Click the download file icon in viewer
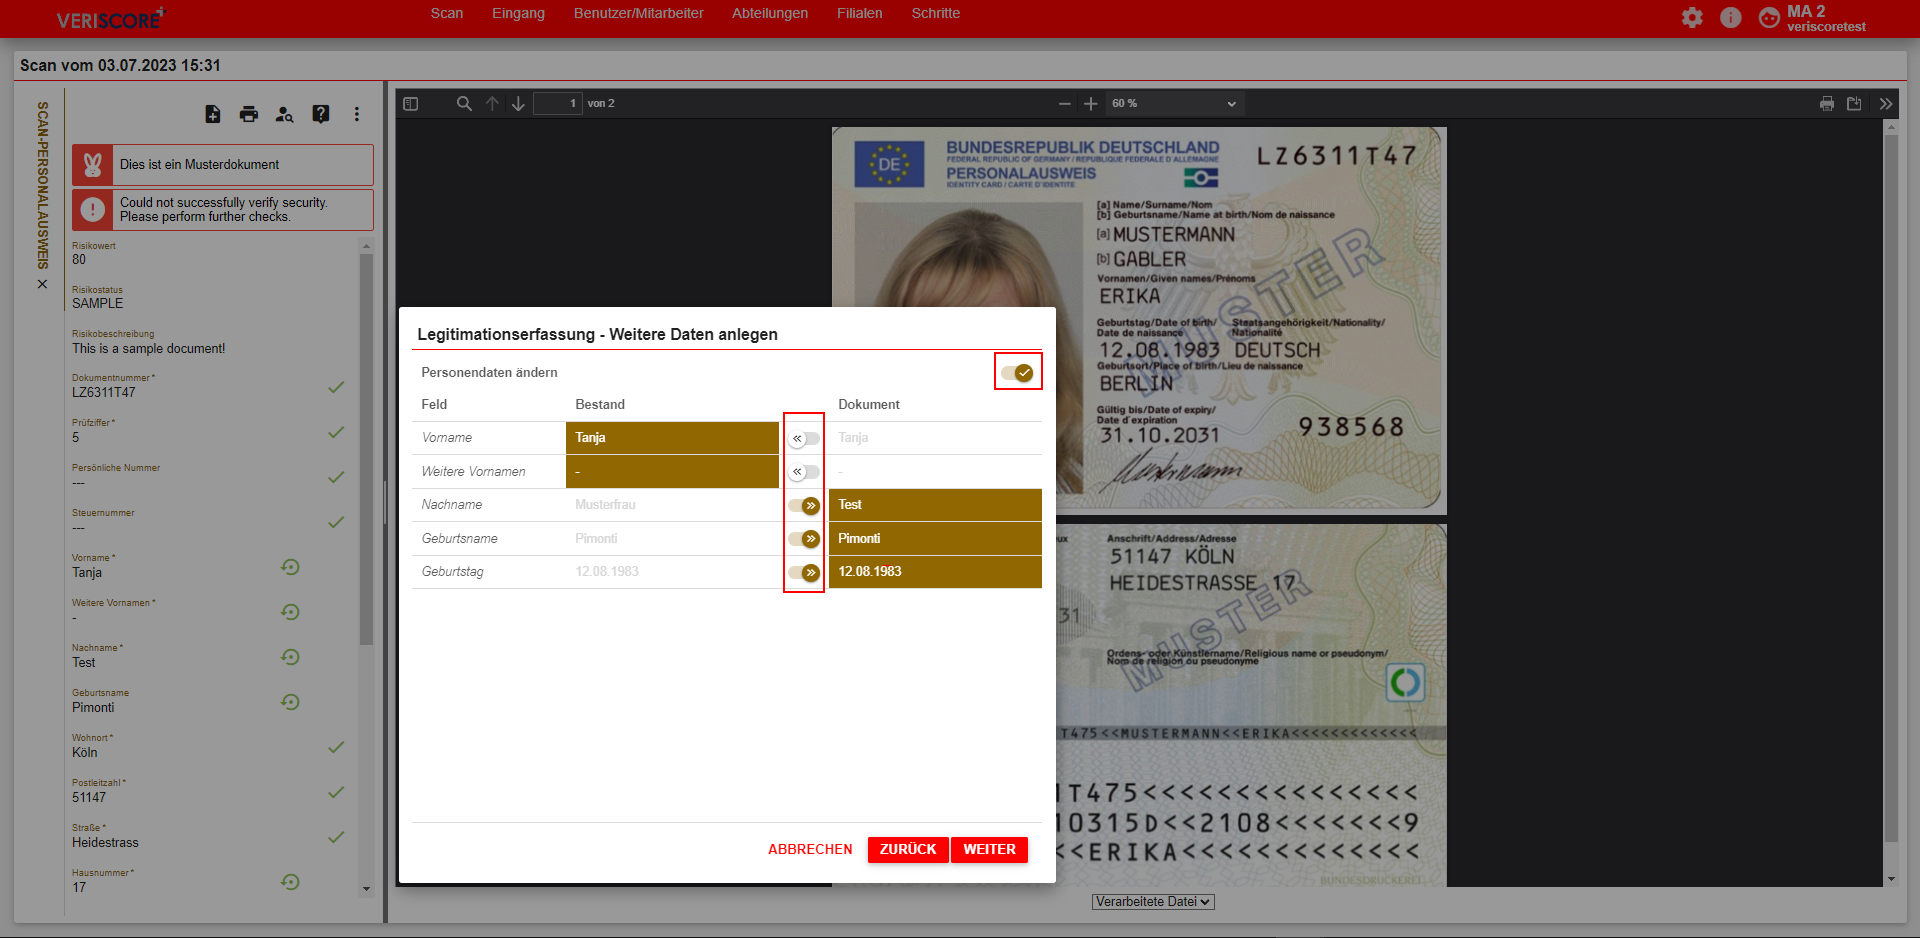Viewport: 1920px width, 938px height. click(x=1854, y=103)
